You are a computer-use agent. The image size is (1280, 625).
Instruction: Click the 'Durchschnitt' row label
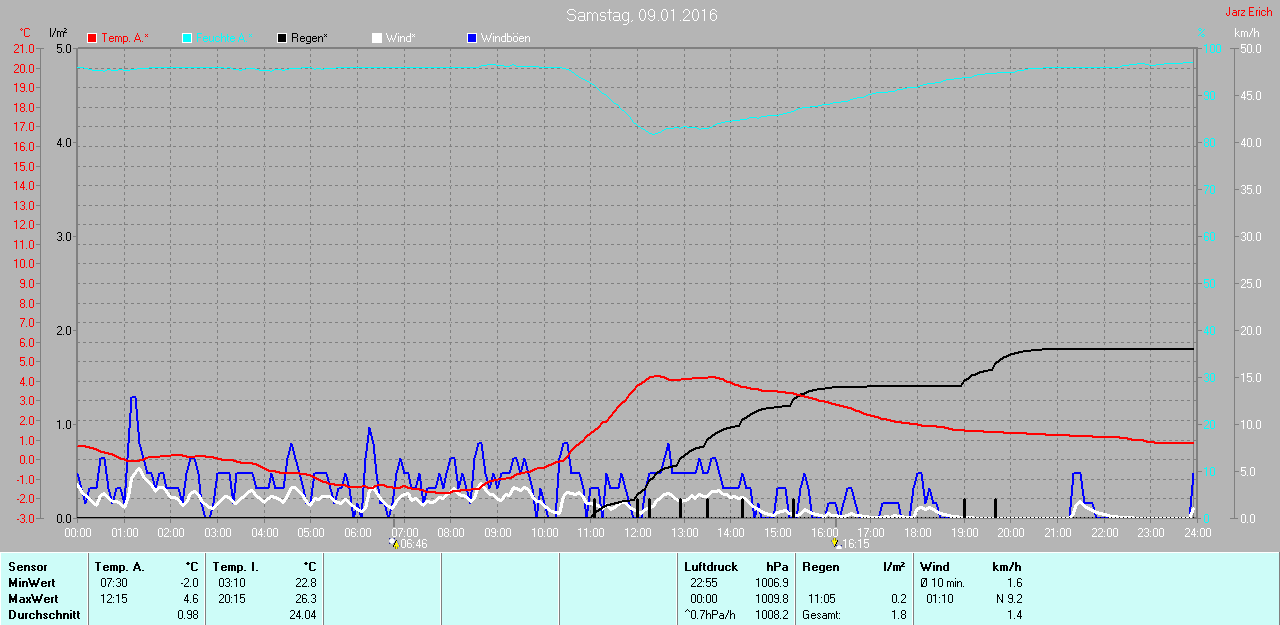tap(44, 615)
